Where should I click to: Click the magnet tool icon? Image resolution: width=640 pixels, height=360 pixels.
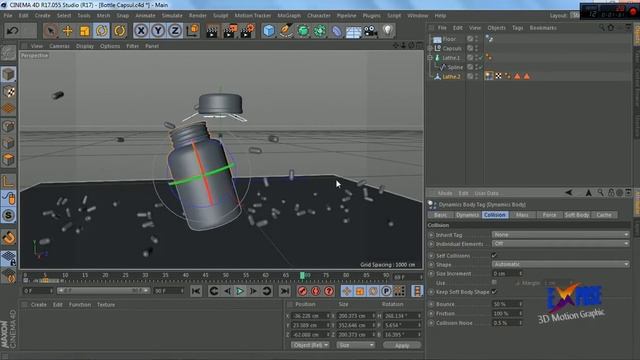[9, 238]
